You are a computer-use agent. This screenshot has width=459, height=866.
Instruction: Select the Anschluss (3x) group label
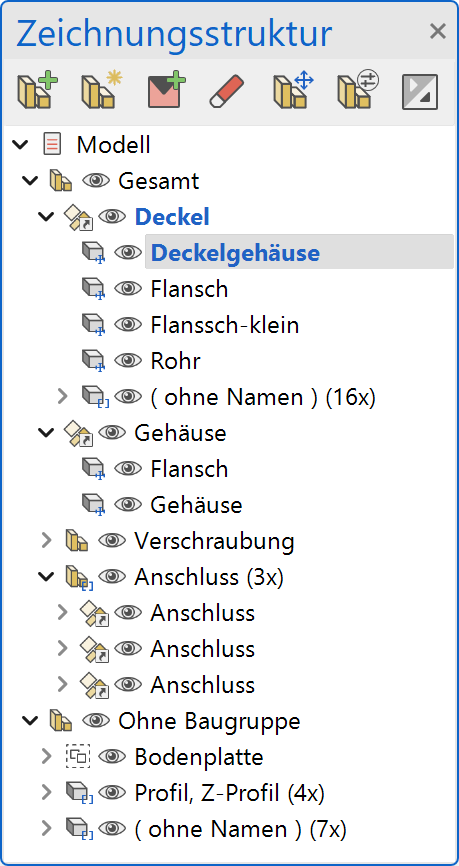(209, 577)
